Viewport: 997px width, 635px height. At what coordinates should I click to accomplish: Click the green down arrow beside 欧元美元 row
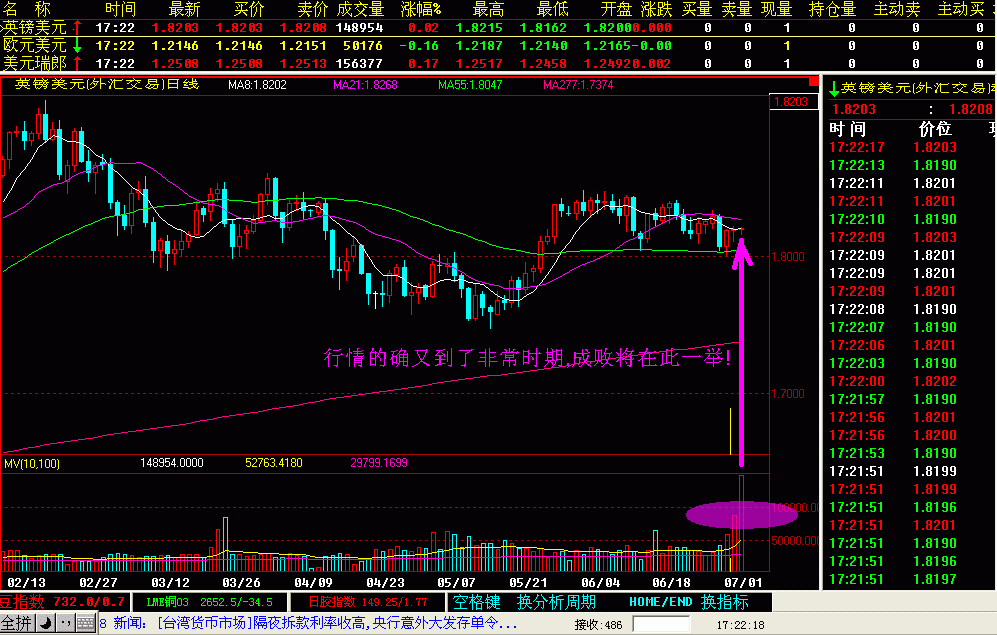tap(77, 46)
